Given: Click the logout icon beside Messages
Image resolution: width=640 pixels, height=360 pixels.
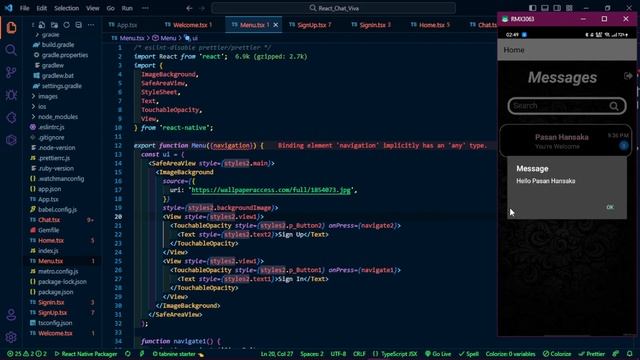Looking at the screenshot, I should coord(628,76).
